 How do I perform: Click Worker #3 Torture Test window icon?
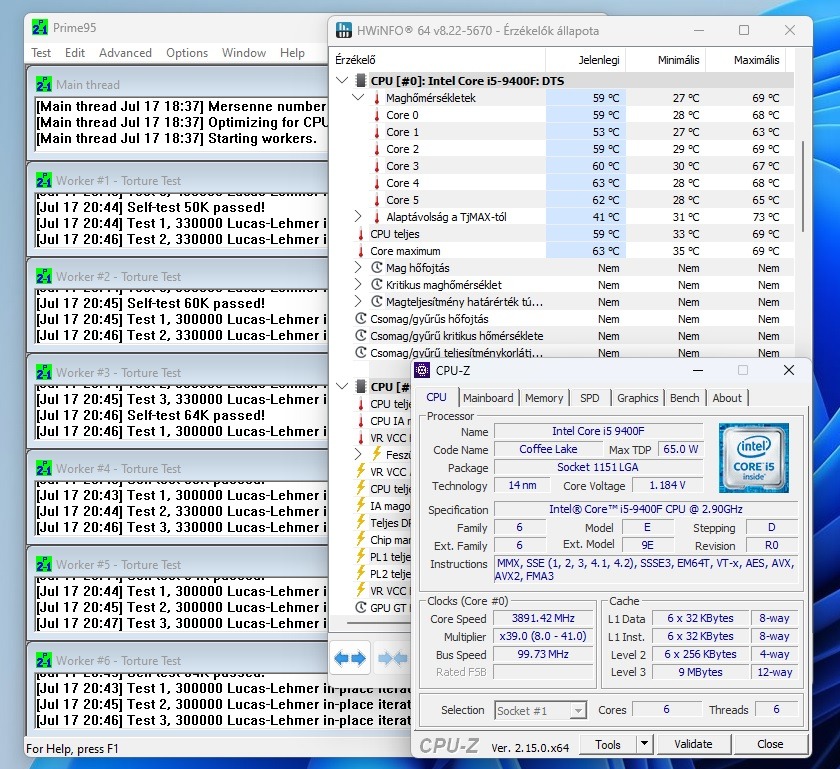pyautogui.click(x=44, y=372)
